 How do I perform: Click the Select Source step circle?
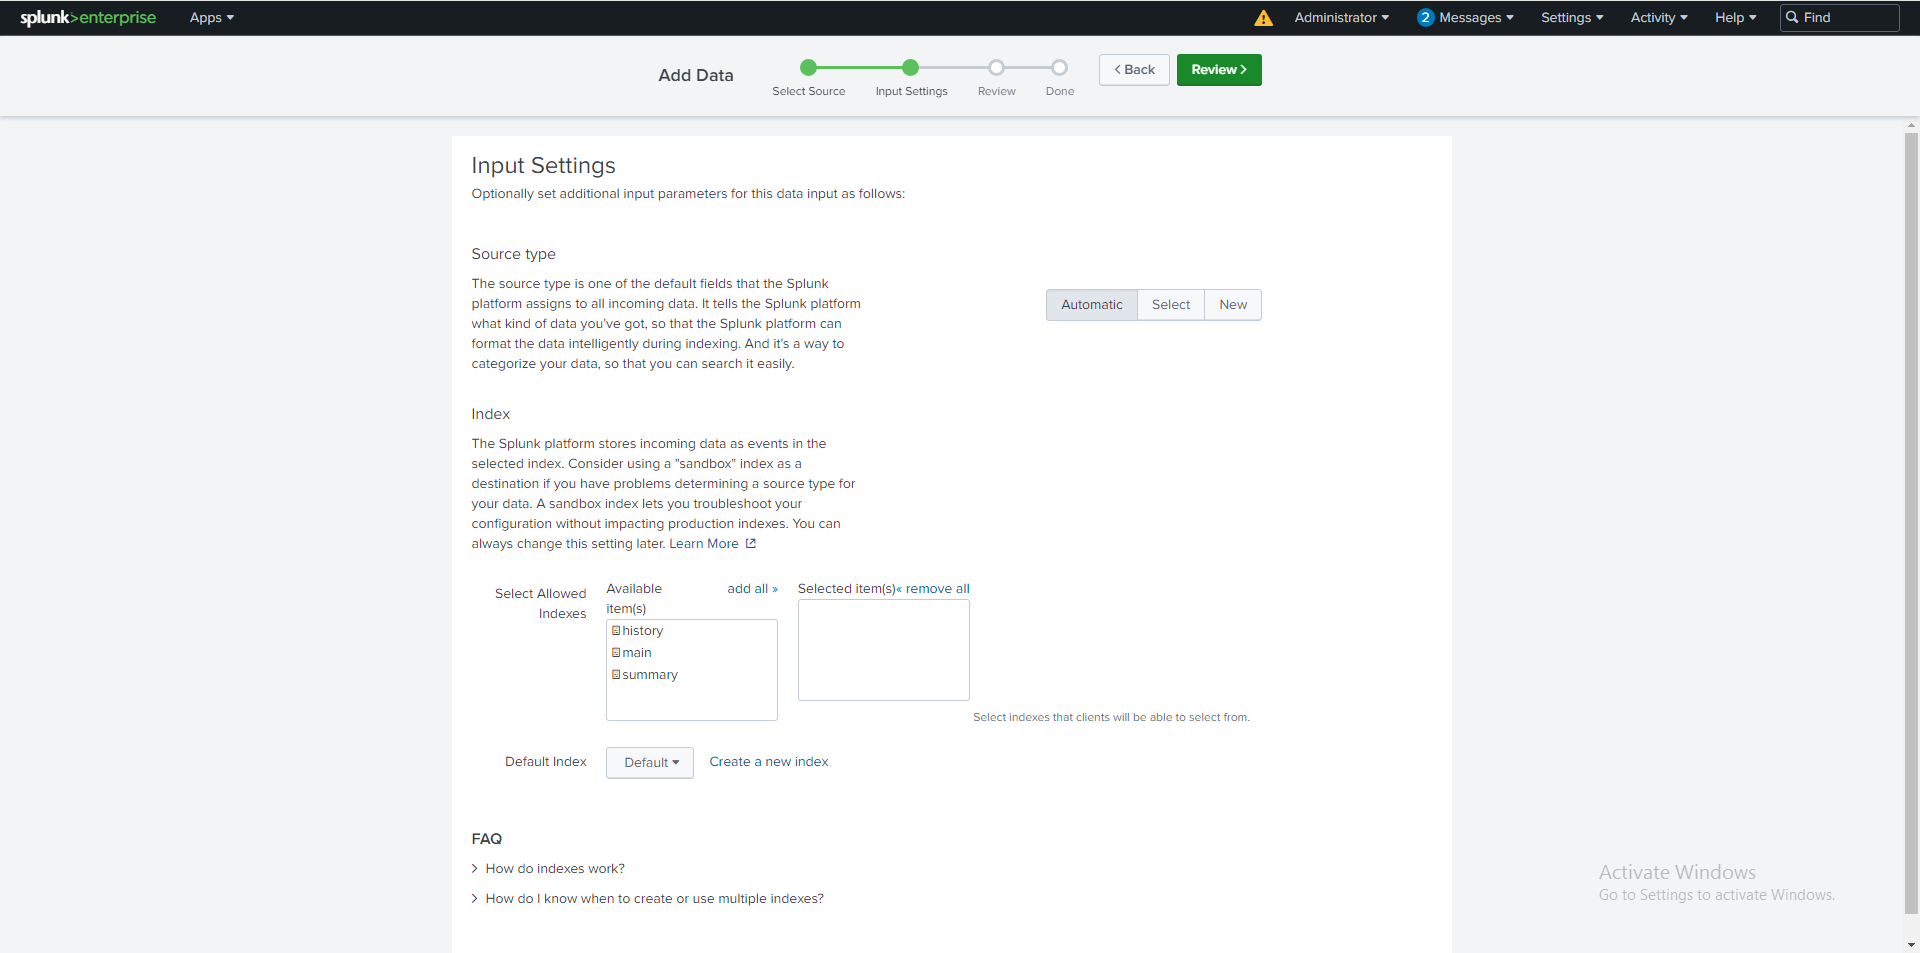point(808,68)
